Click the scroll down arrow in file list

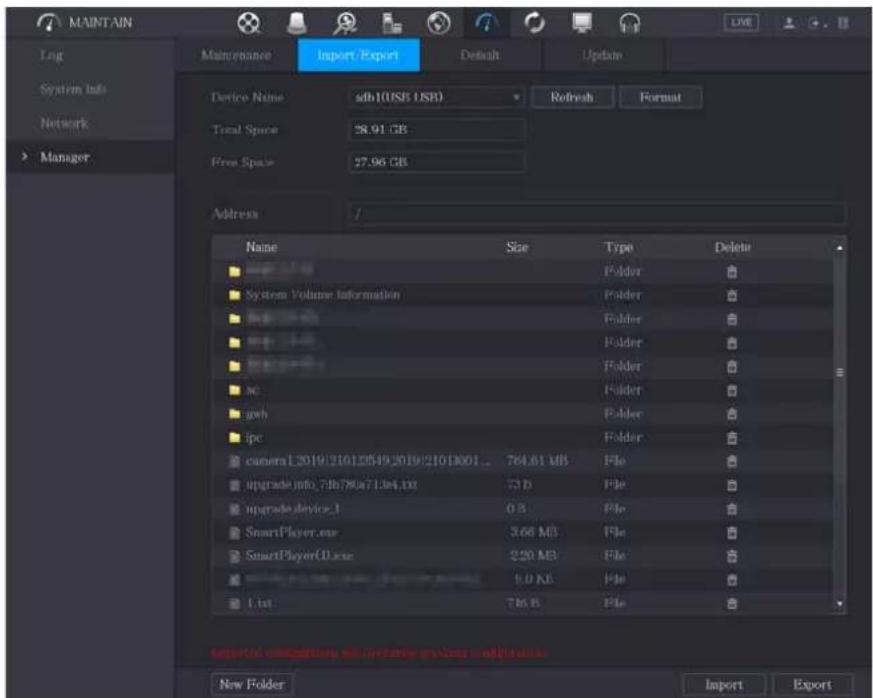tap(840, 604)
